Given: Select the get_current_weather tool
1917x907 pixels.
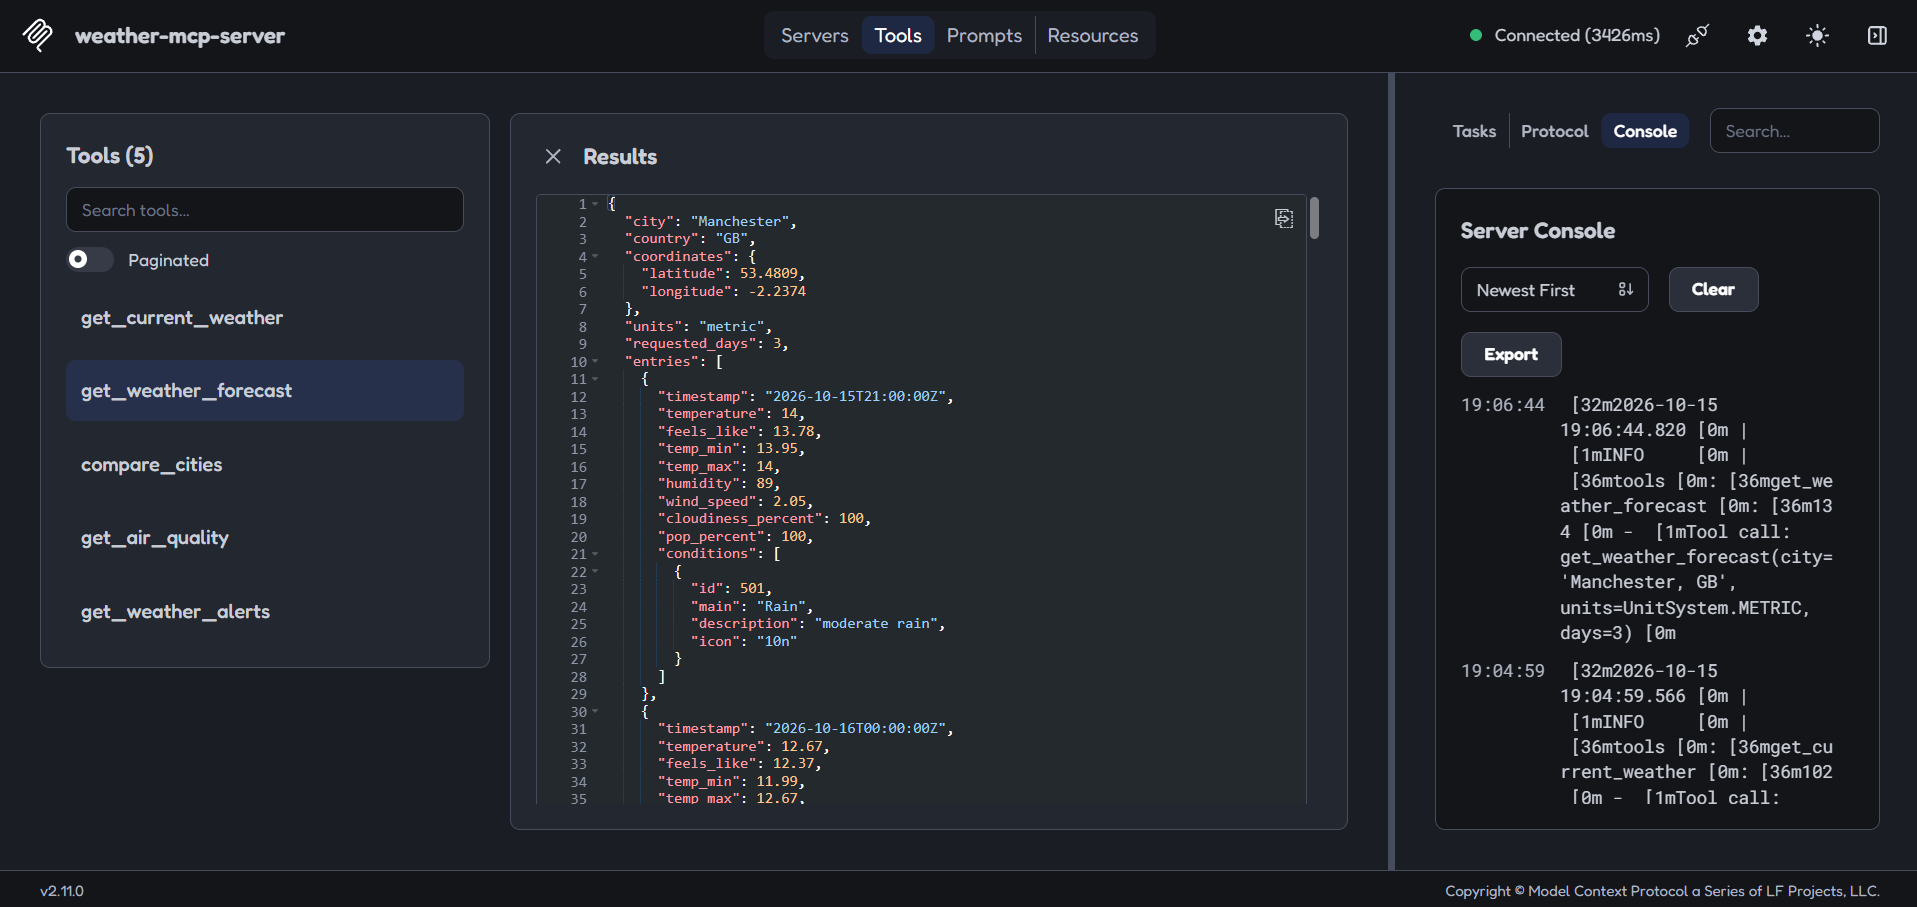Looking at the screenshot, I should click(x=265, y=317).
